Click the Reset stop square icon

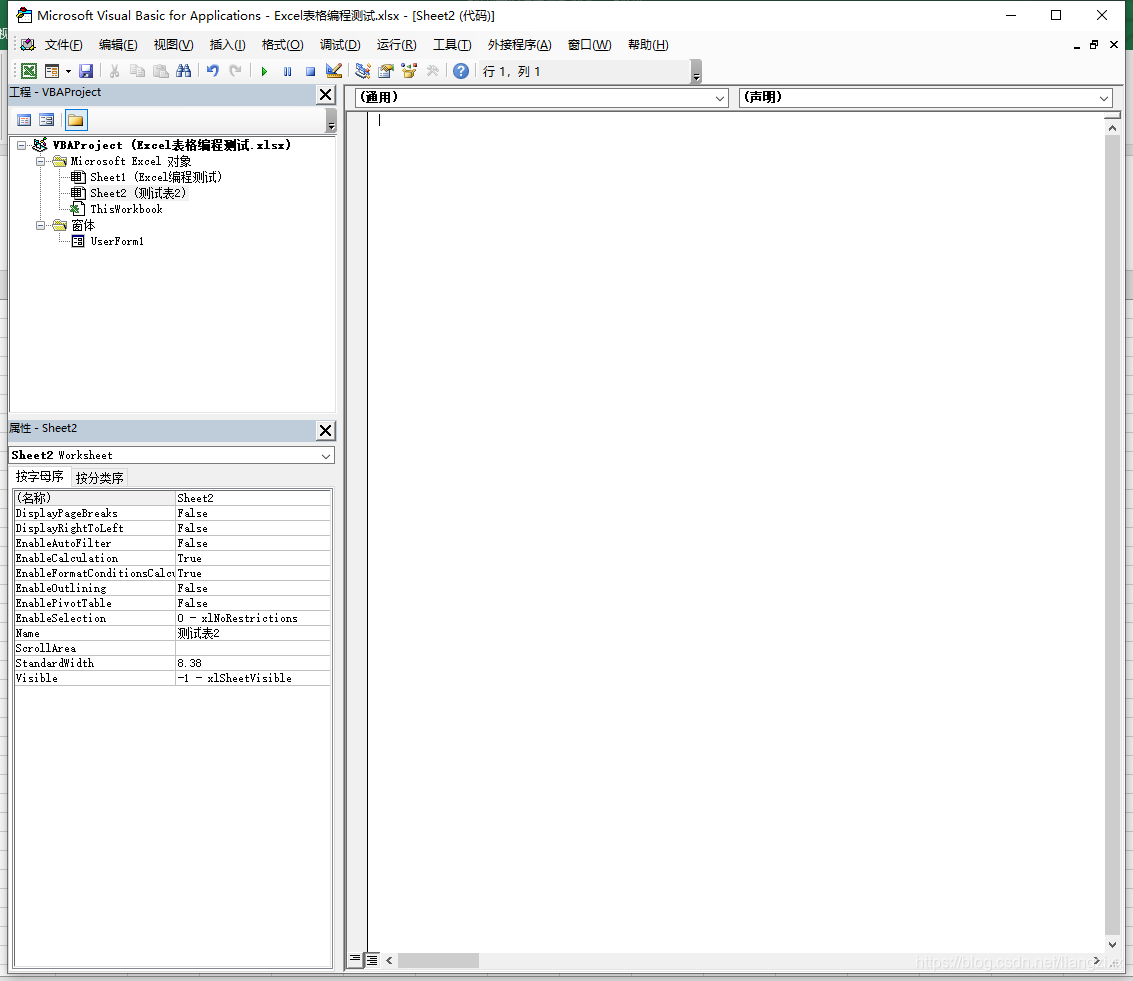tap(311, 71)
